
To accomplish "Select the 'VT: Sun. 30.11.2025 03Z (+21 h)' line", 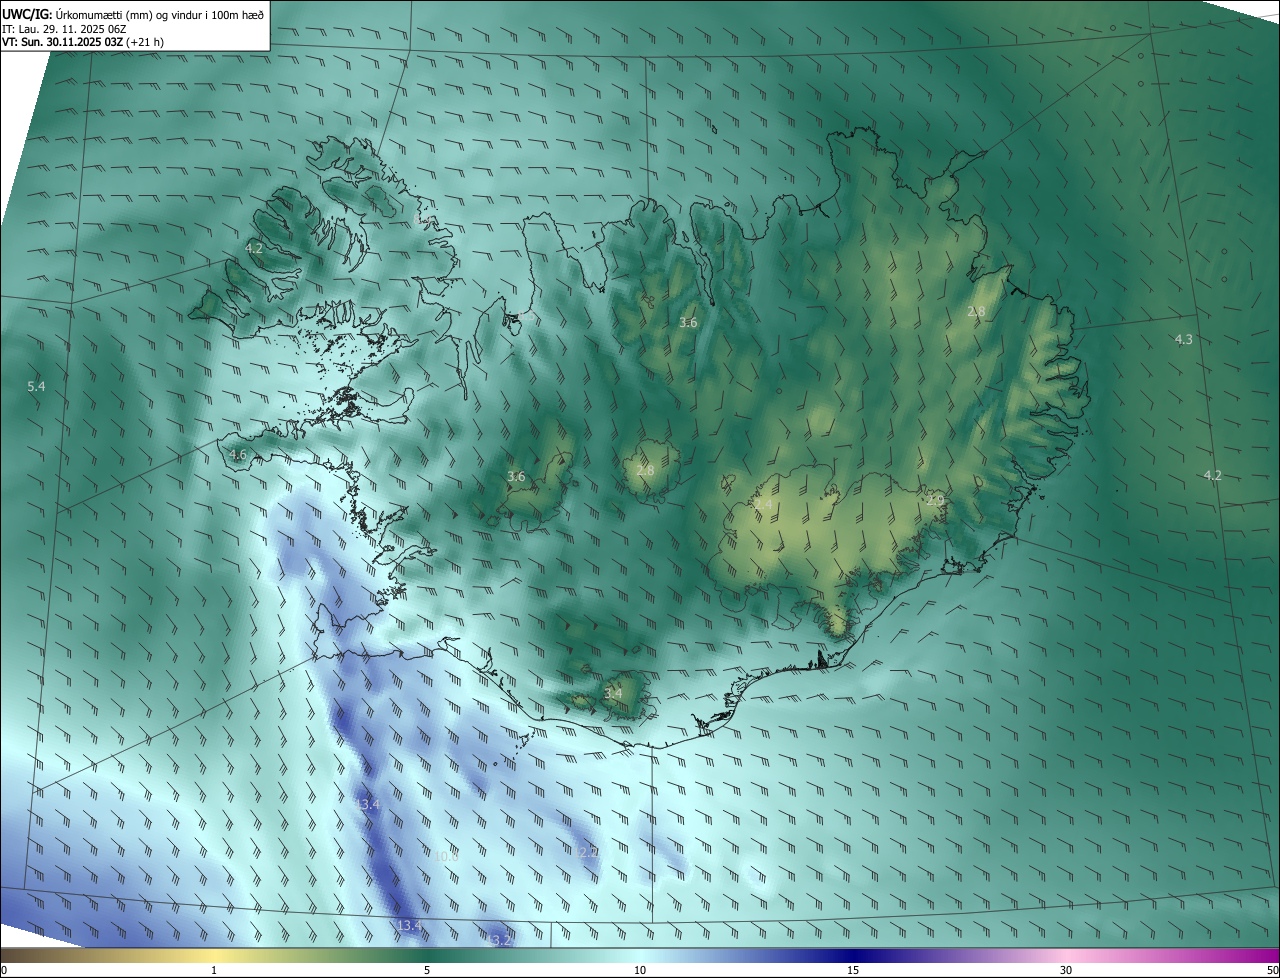I will pyautogui.click(x=83, y=43).
